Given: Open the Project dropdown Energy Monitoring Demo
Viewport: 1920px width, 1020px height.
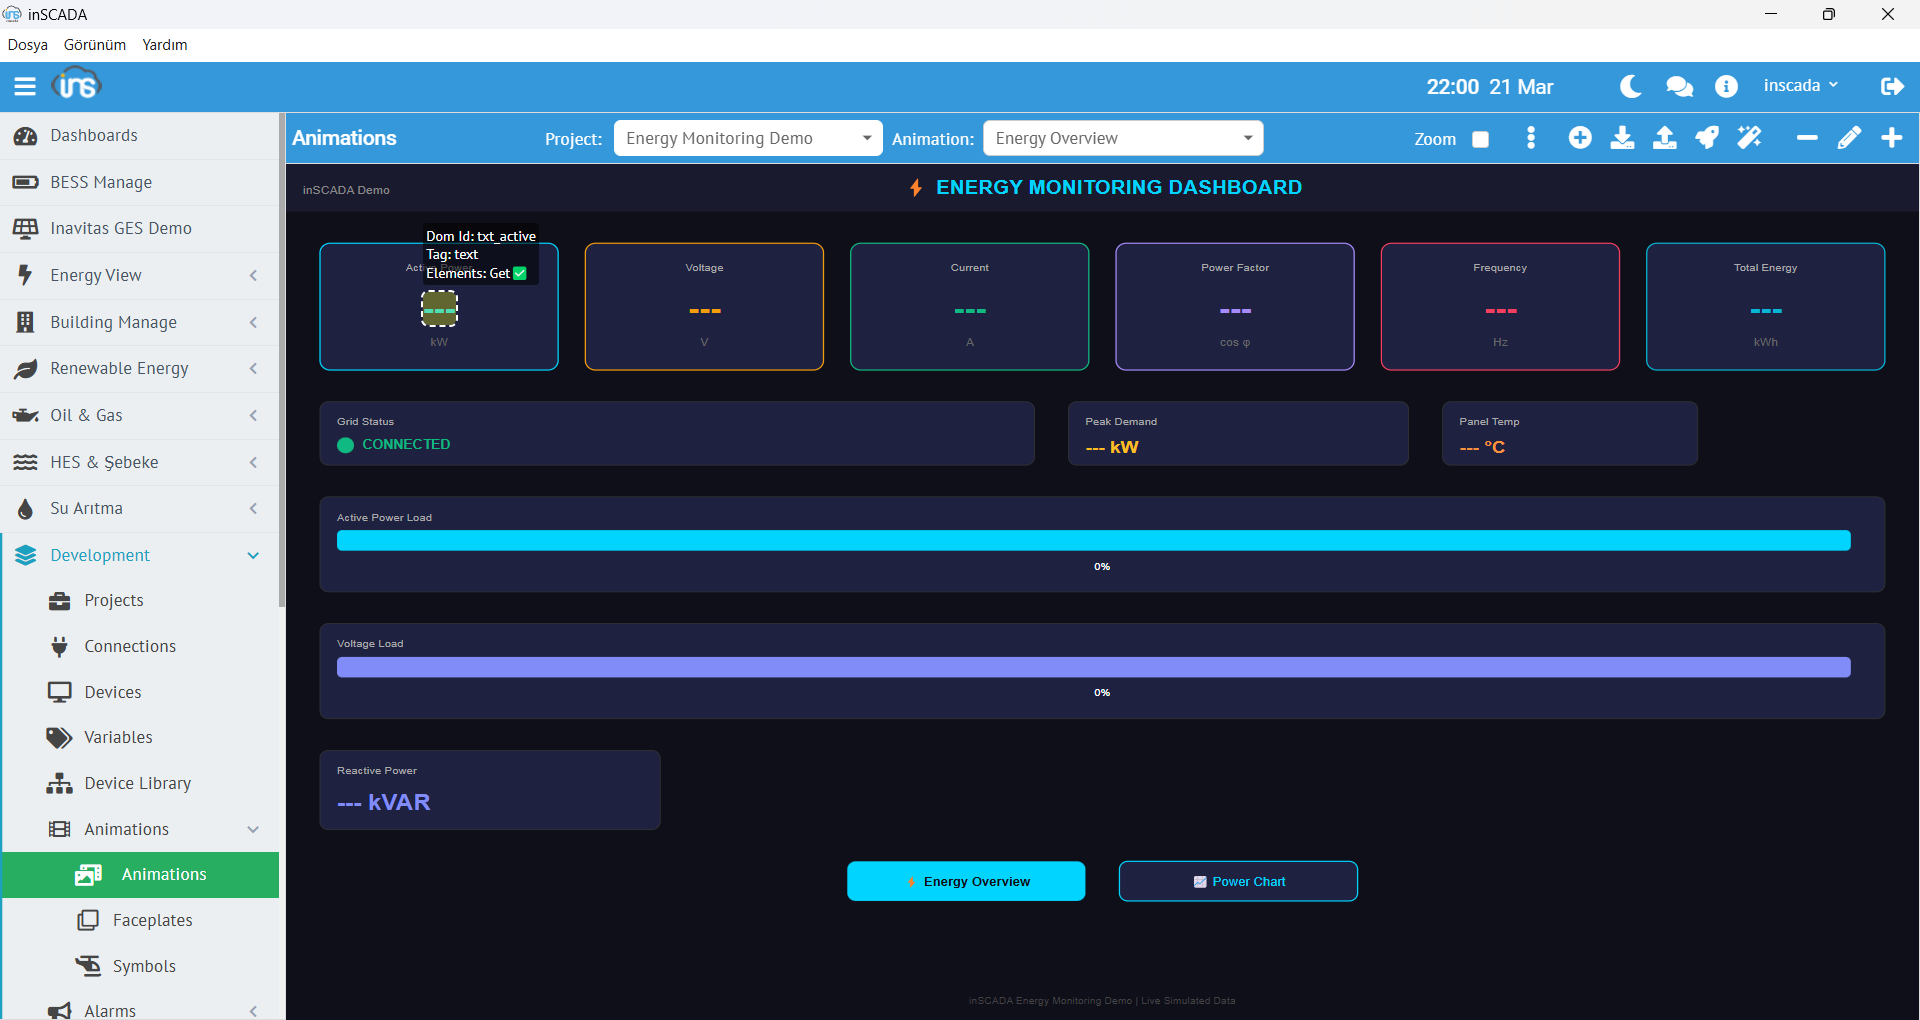Looking at the screenshot, I should (x=748, y=138).
